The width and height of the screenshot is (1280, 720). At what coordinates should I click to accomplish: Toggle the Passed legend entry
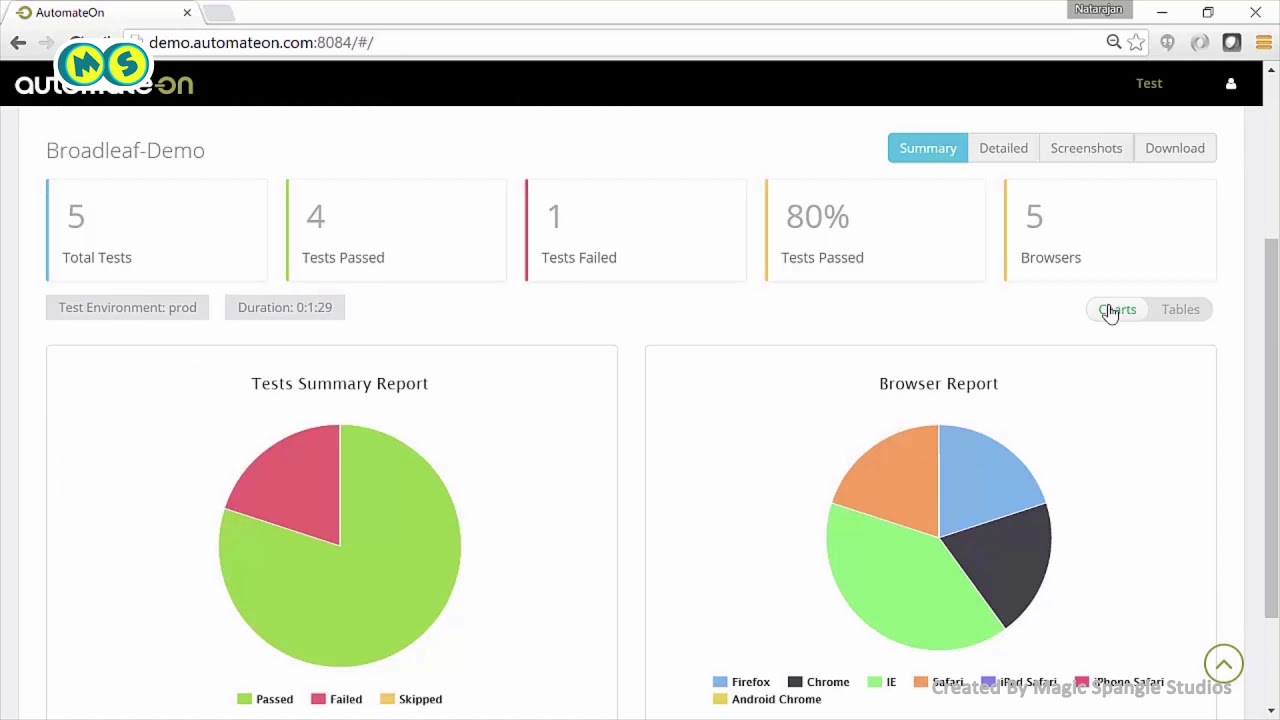pyautogui.click(x=265, y=699)
